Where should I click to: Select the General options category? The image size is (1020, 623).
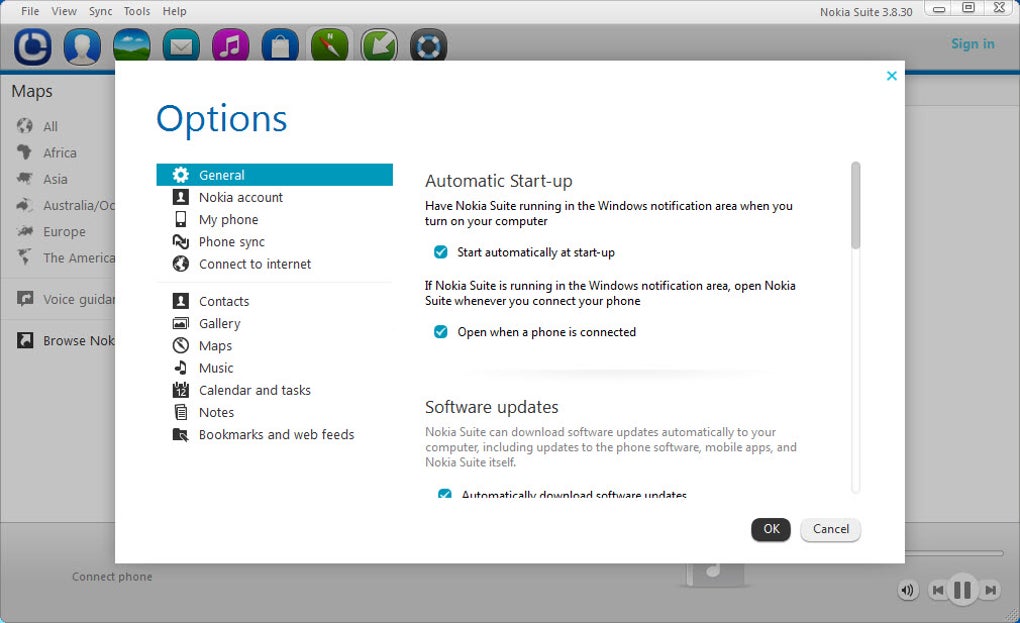[x=275, y=175]
